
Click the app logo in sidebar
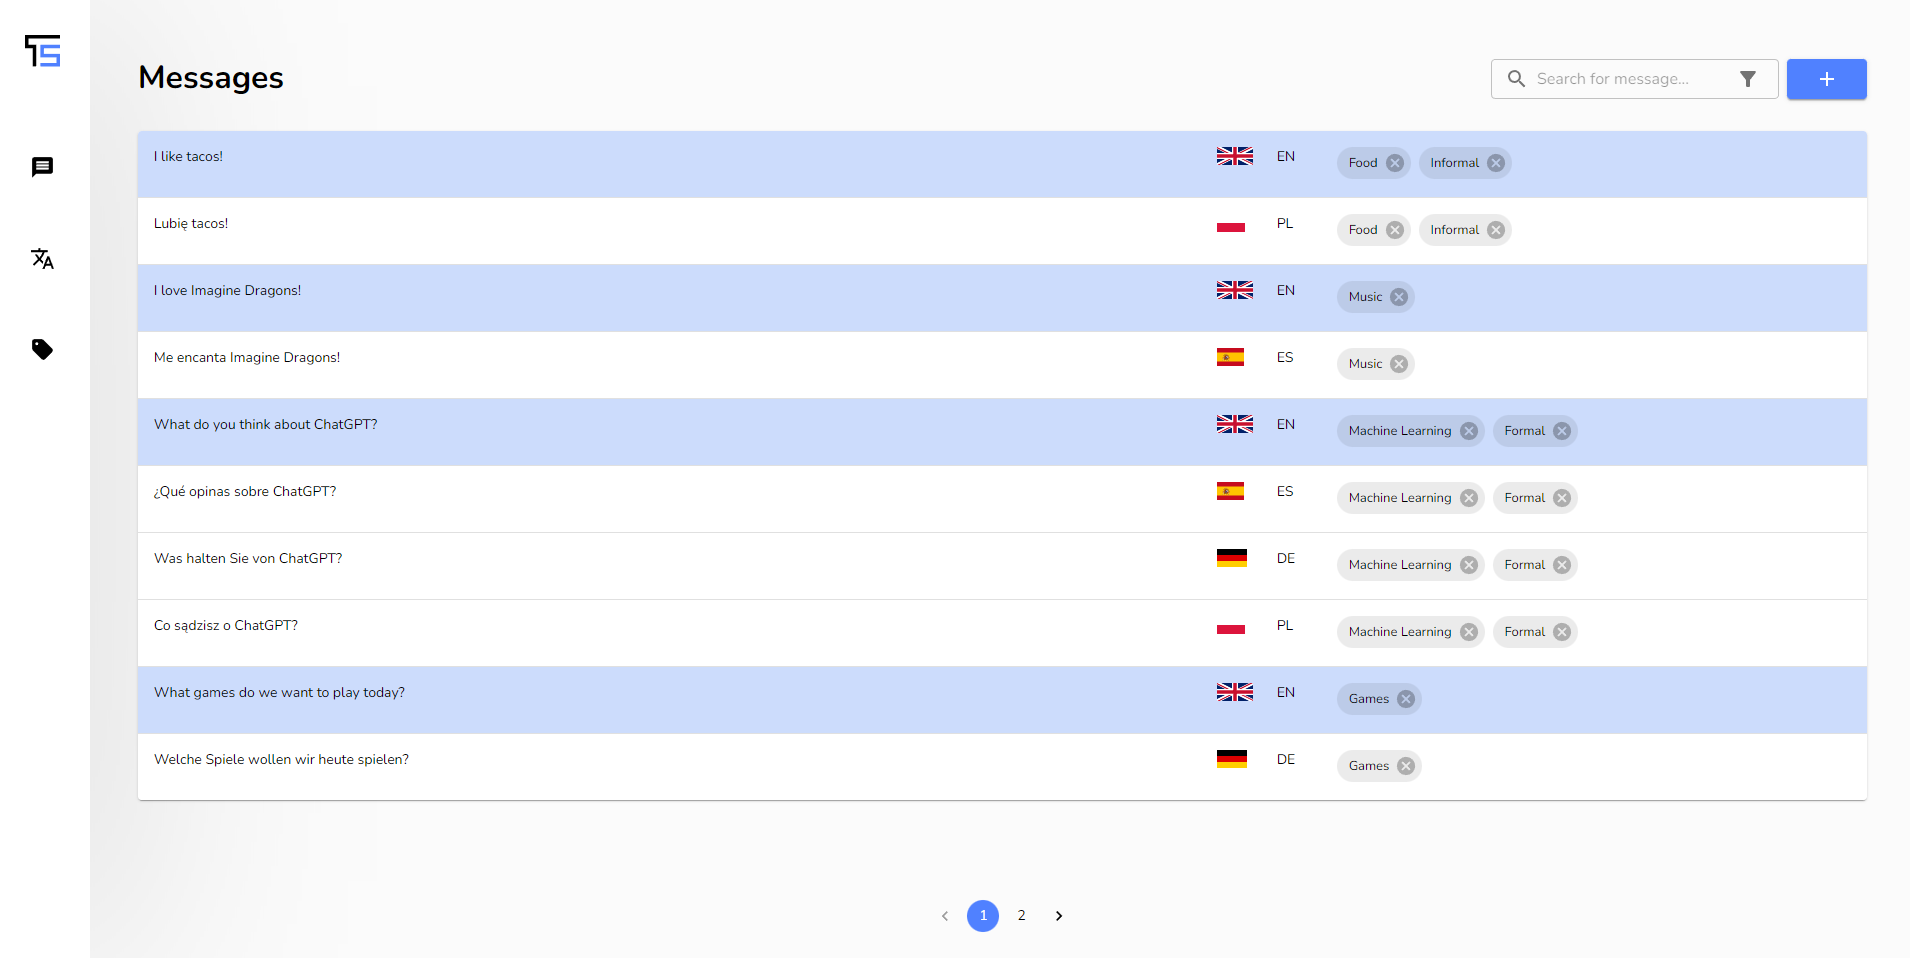pos(43,51)
